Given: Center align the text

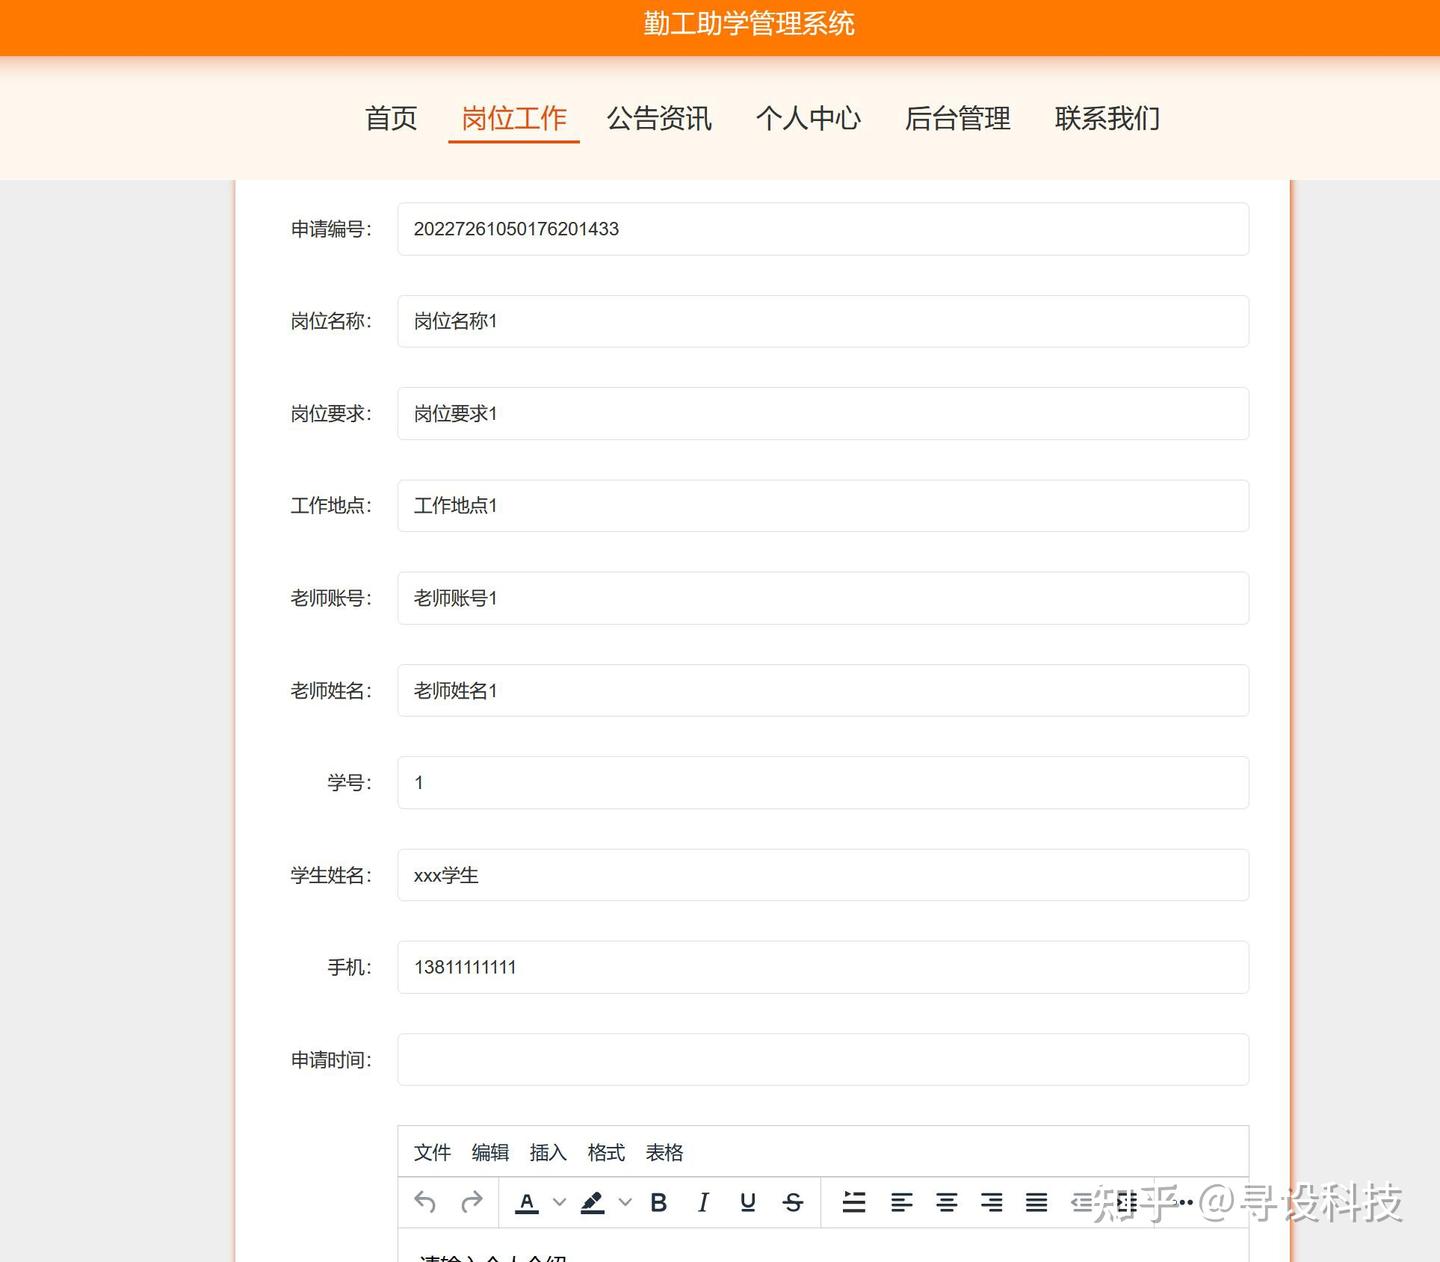Looking at the screenshot, I should pos(947,1202).
